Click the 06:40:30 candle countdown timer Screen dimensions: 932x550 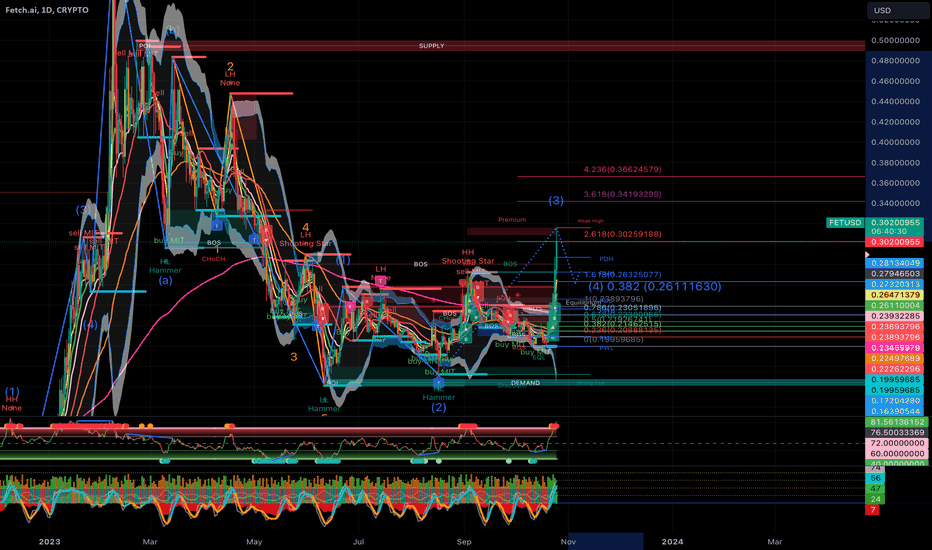(890, 231)
